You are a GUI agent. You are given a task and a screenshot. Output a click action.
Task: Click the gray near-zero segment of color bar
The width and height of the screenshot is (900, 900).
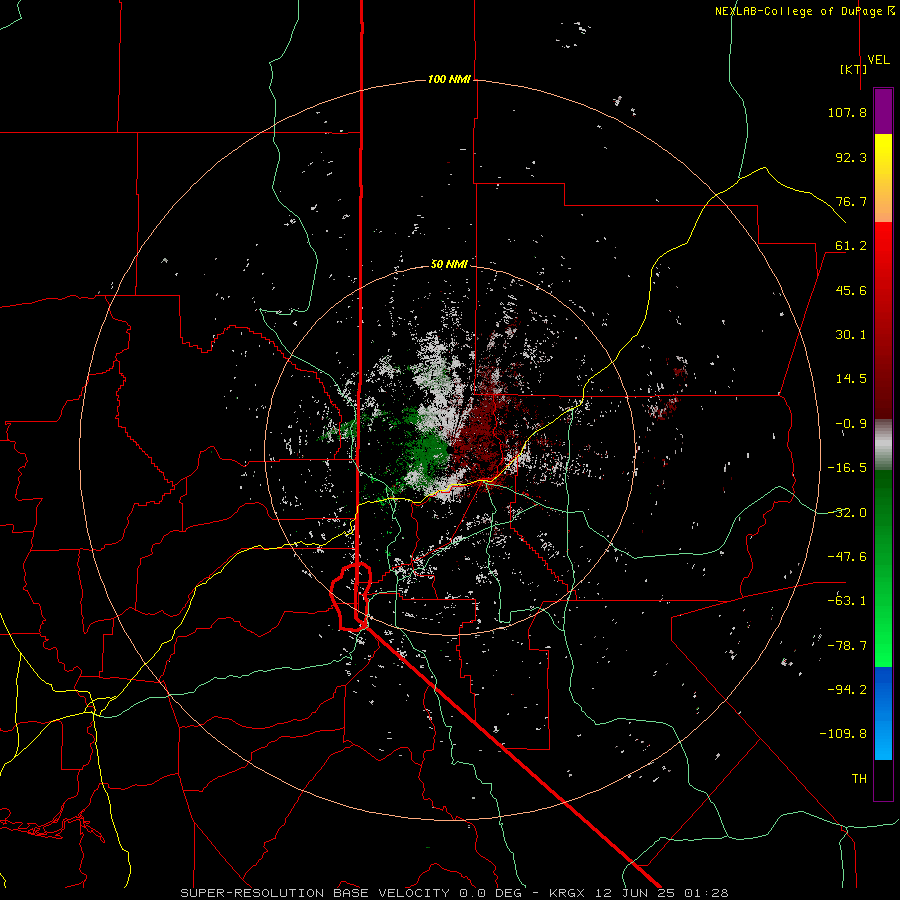point(883,445)
